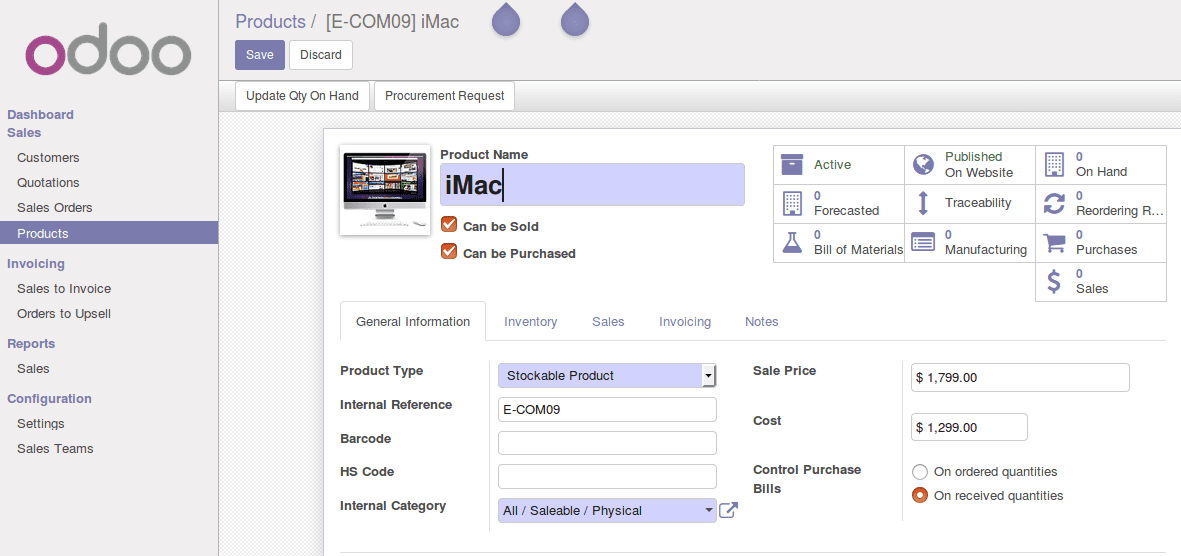Open the Invoicing tab in the product form
Image resolution: width=1181 pixels, height=556 pixels.
(685, 322)
